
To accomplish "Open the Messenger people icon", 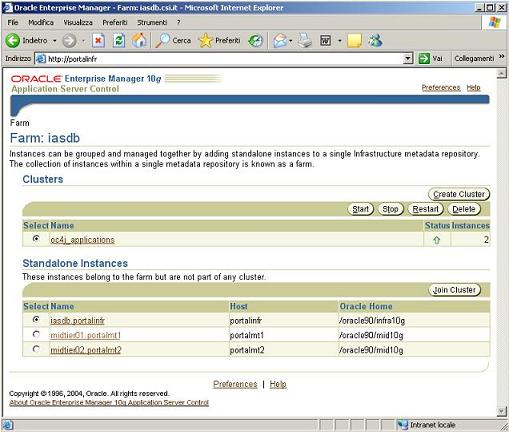I will click(x=375, y=40).
